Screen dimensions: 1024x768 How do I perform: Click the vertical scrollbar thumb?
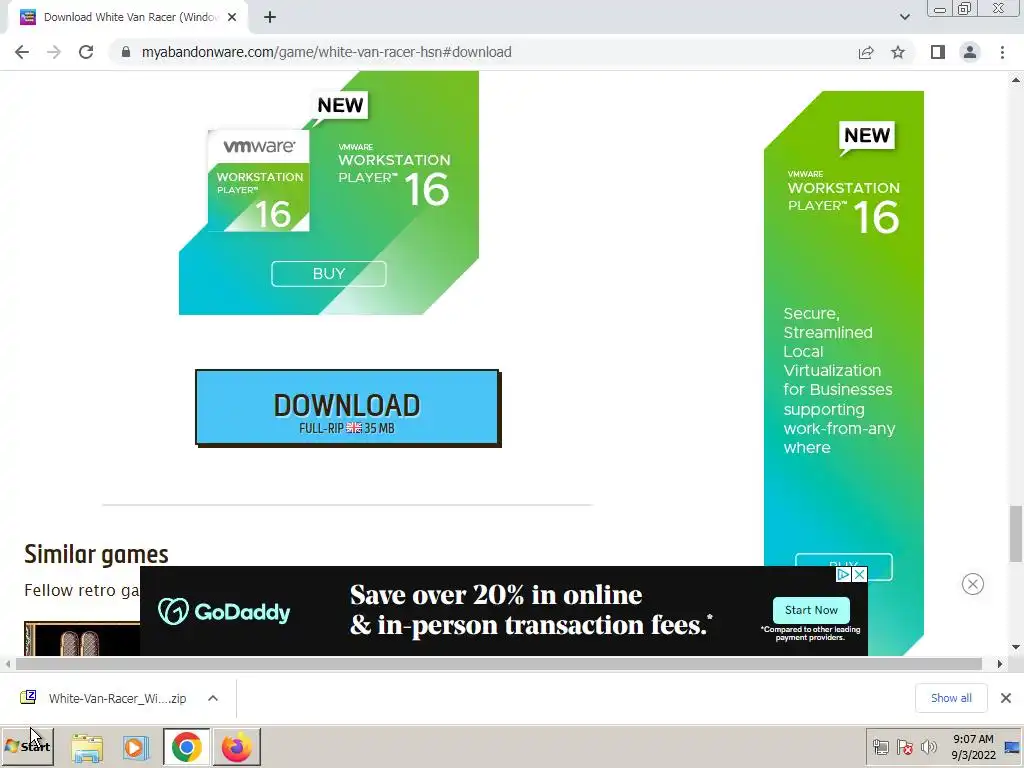click(1016, 533)
